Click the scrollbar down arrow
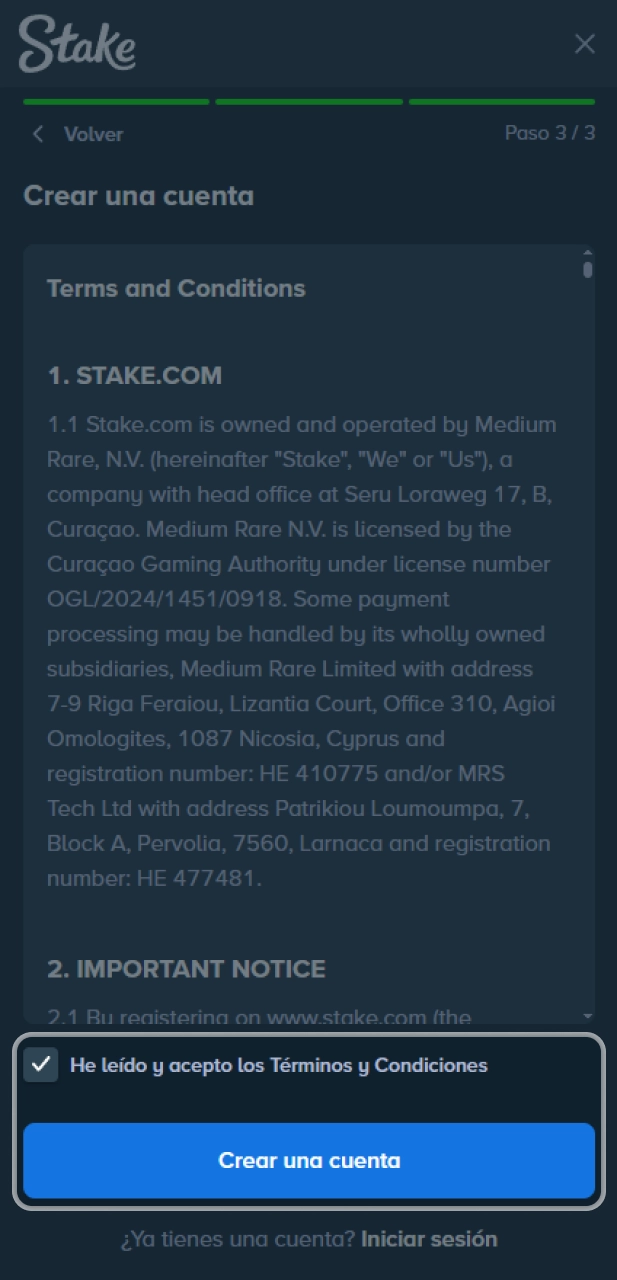 [x=588, y=1013]
